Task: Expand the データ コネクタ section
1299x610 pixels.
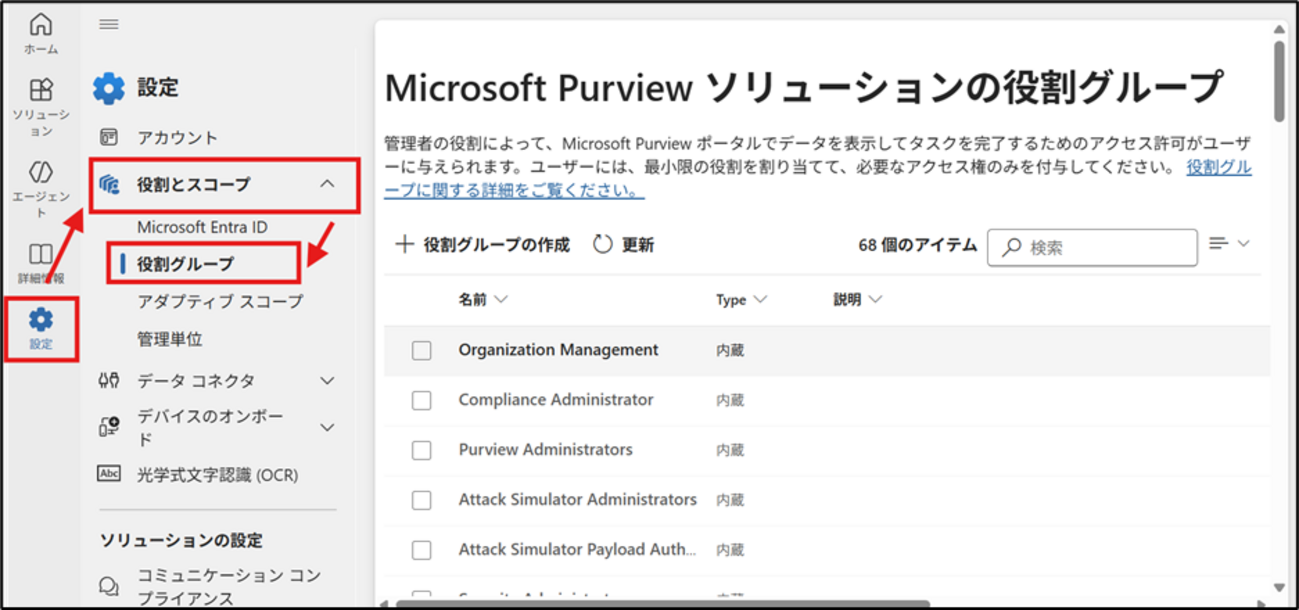Action: click(x=326, y=381)
